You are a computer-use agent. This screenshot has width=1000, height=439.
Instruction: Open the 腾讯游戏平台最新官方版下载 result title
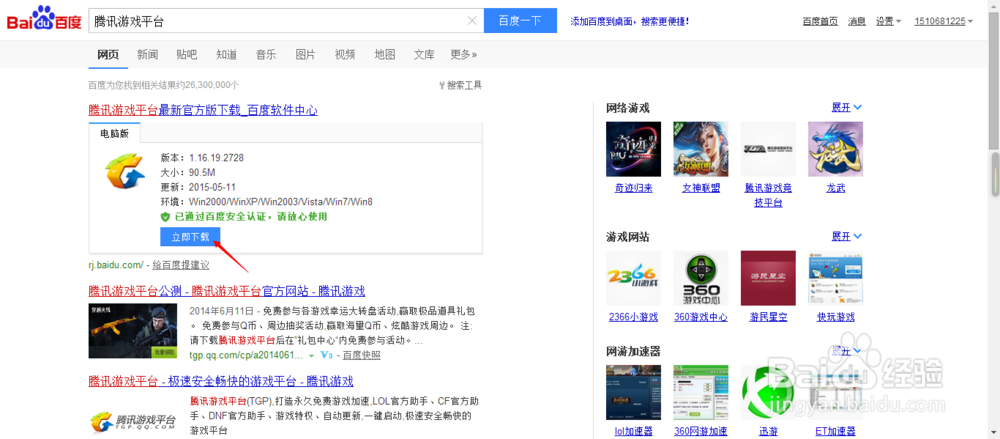[x=203, y=110]
